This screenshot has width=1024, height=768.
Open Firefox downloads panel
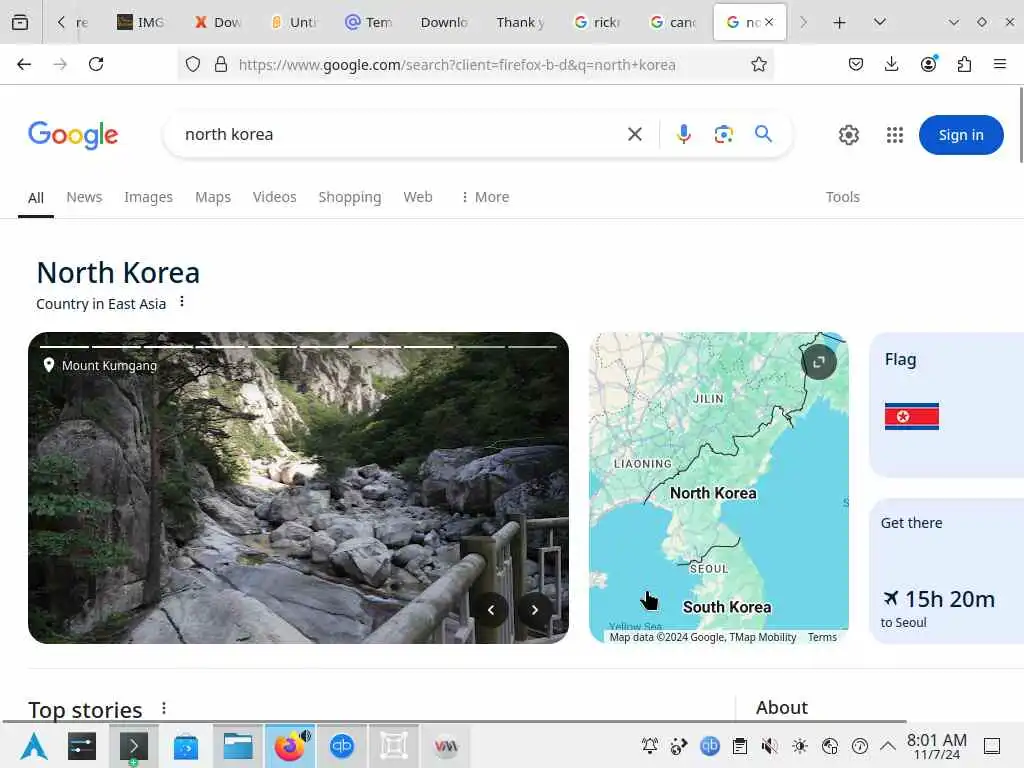tap(891, 64)
